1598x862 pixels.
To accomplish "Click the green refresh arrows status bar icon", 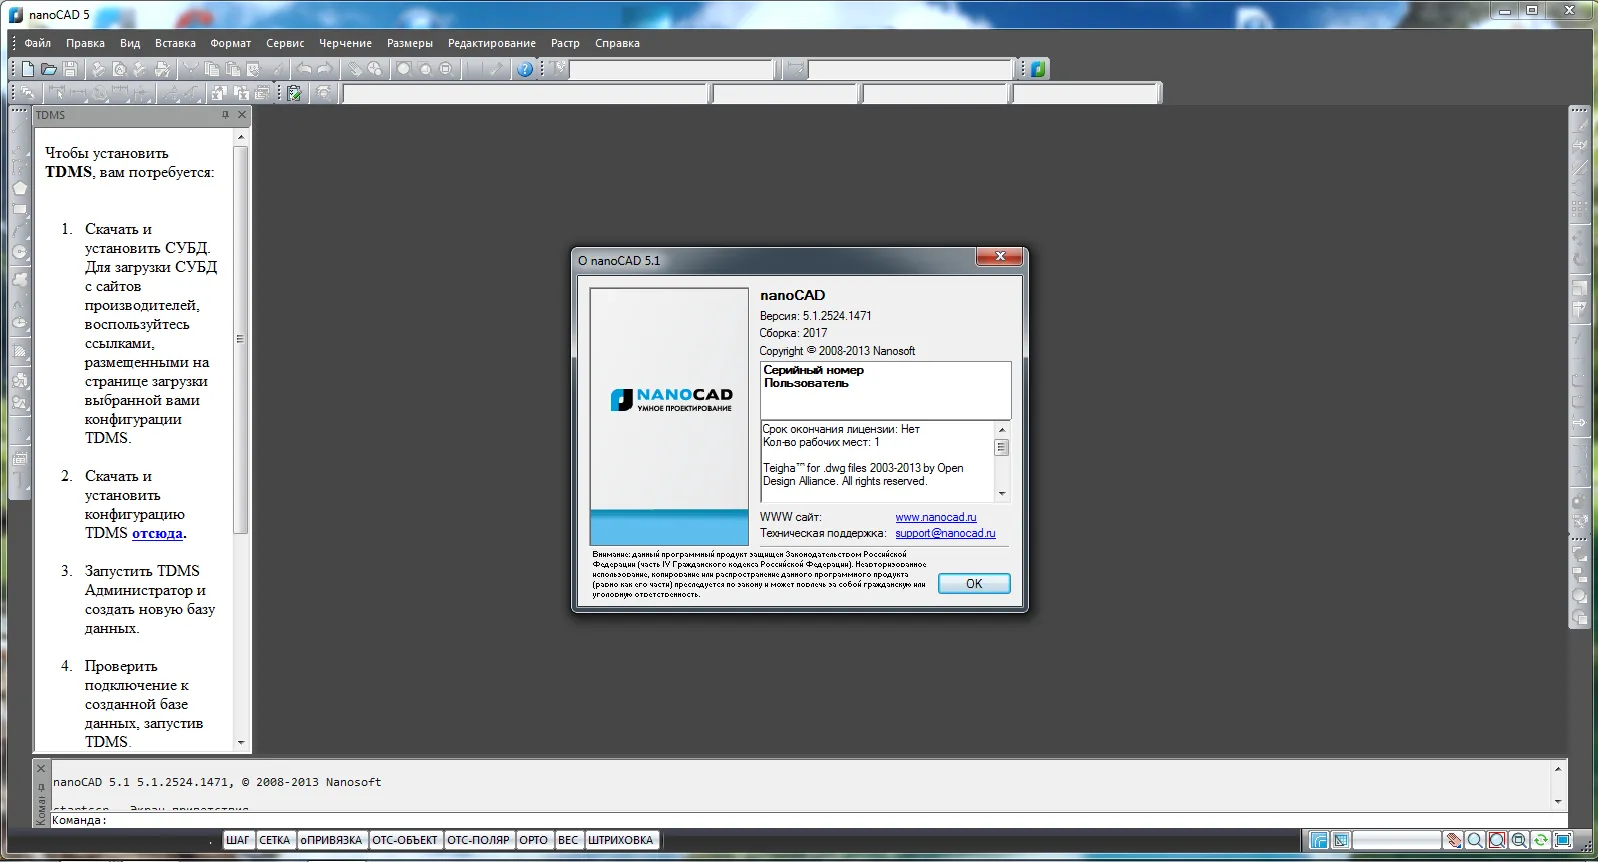I will coord(1541,840).
